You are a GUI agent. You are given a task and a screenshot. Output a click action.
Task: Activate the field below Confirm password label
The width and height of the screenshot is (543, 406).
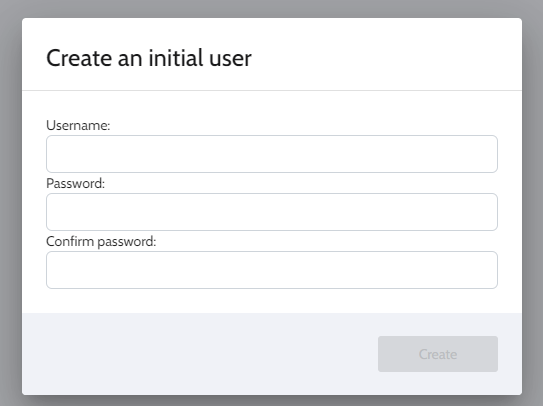coord(272,270)
